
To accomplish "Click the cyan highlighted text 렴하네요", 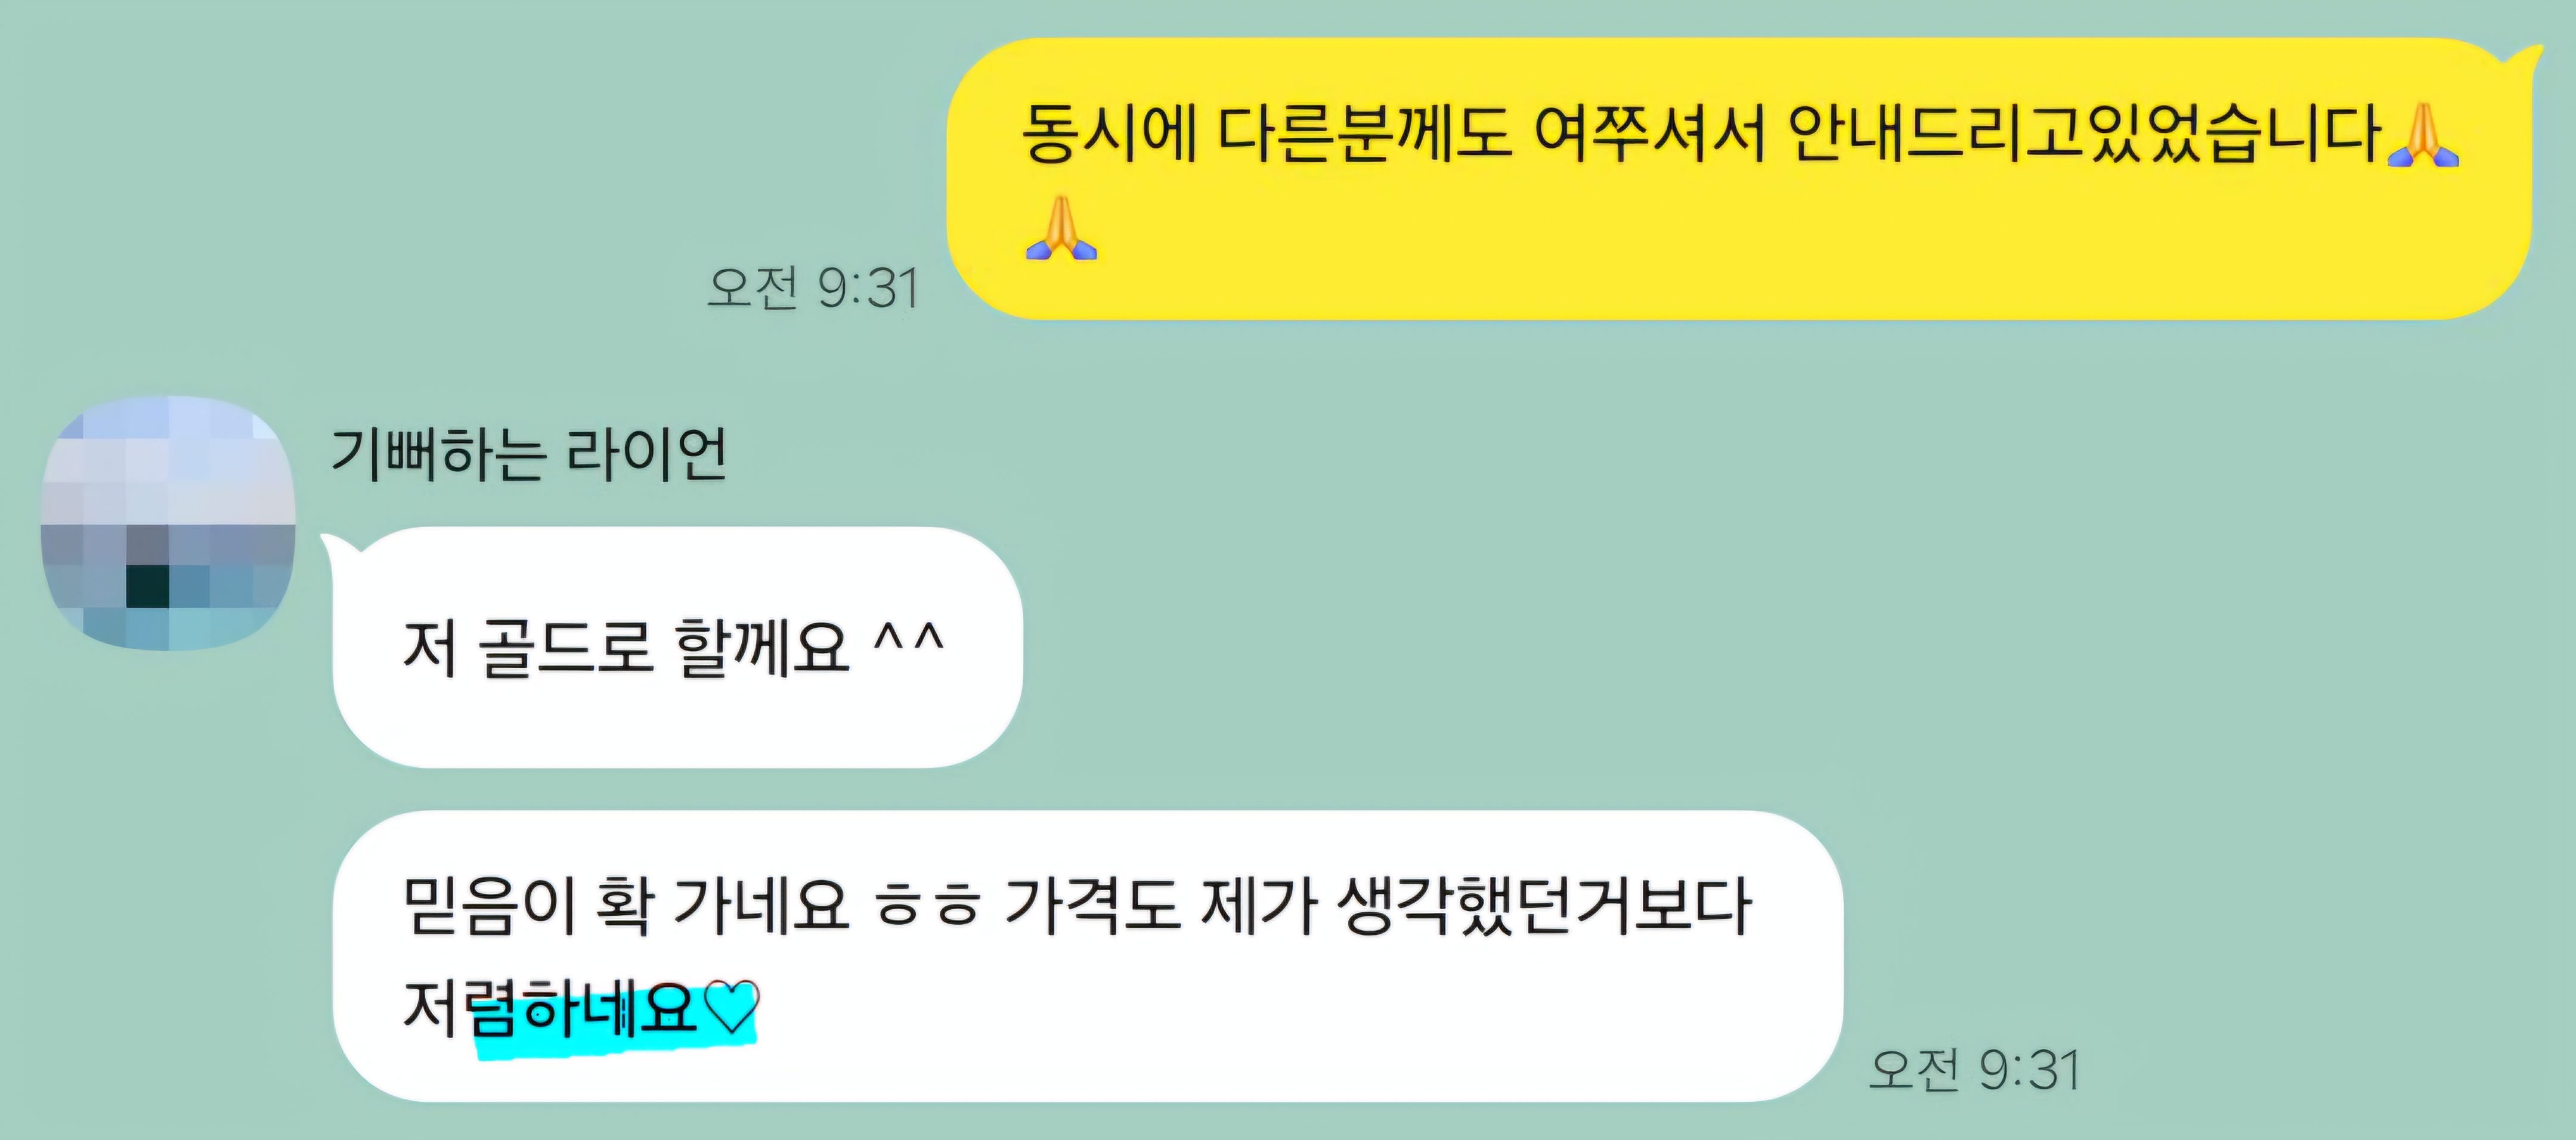I will coord(583,1008).
